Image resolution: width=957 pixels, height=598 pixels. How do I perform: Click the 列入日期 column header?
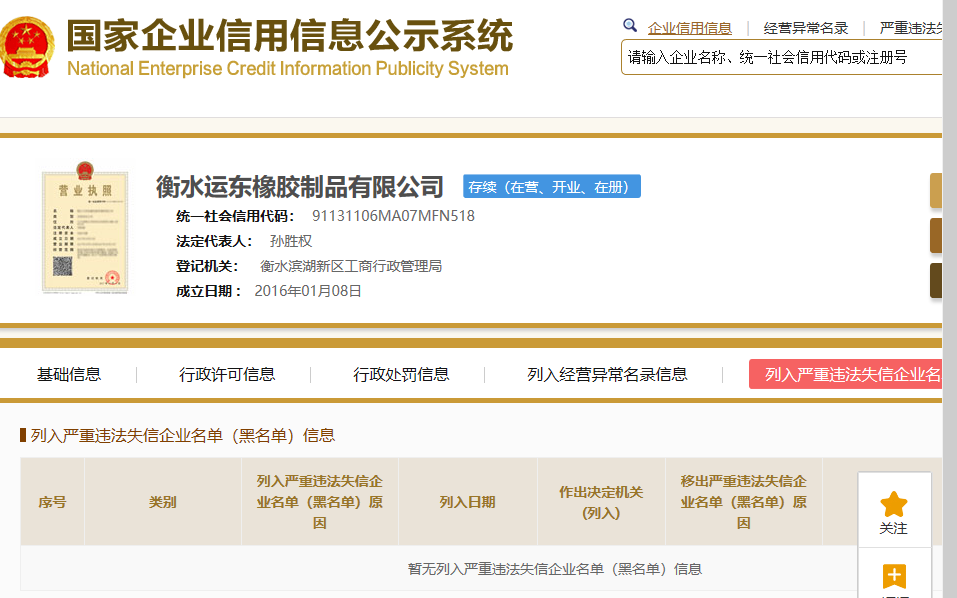tap(468, 502)
